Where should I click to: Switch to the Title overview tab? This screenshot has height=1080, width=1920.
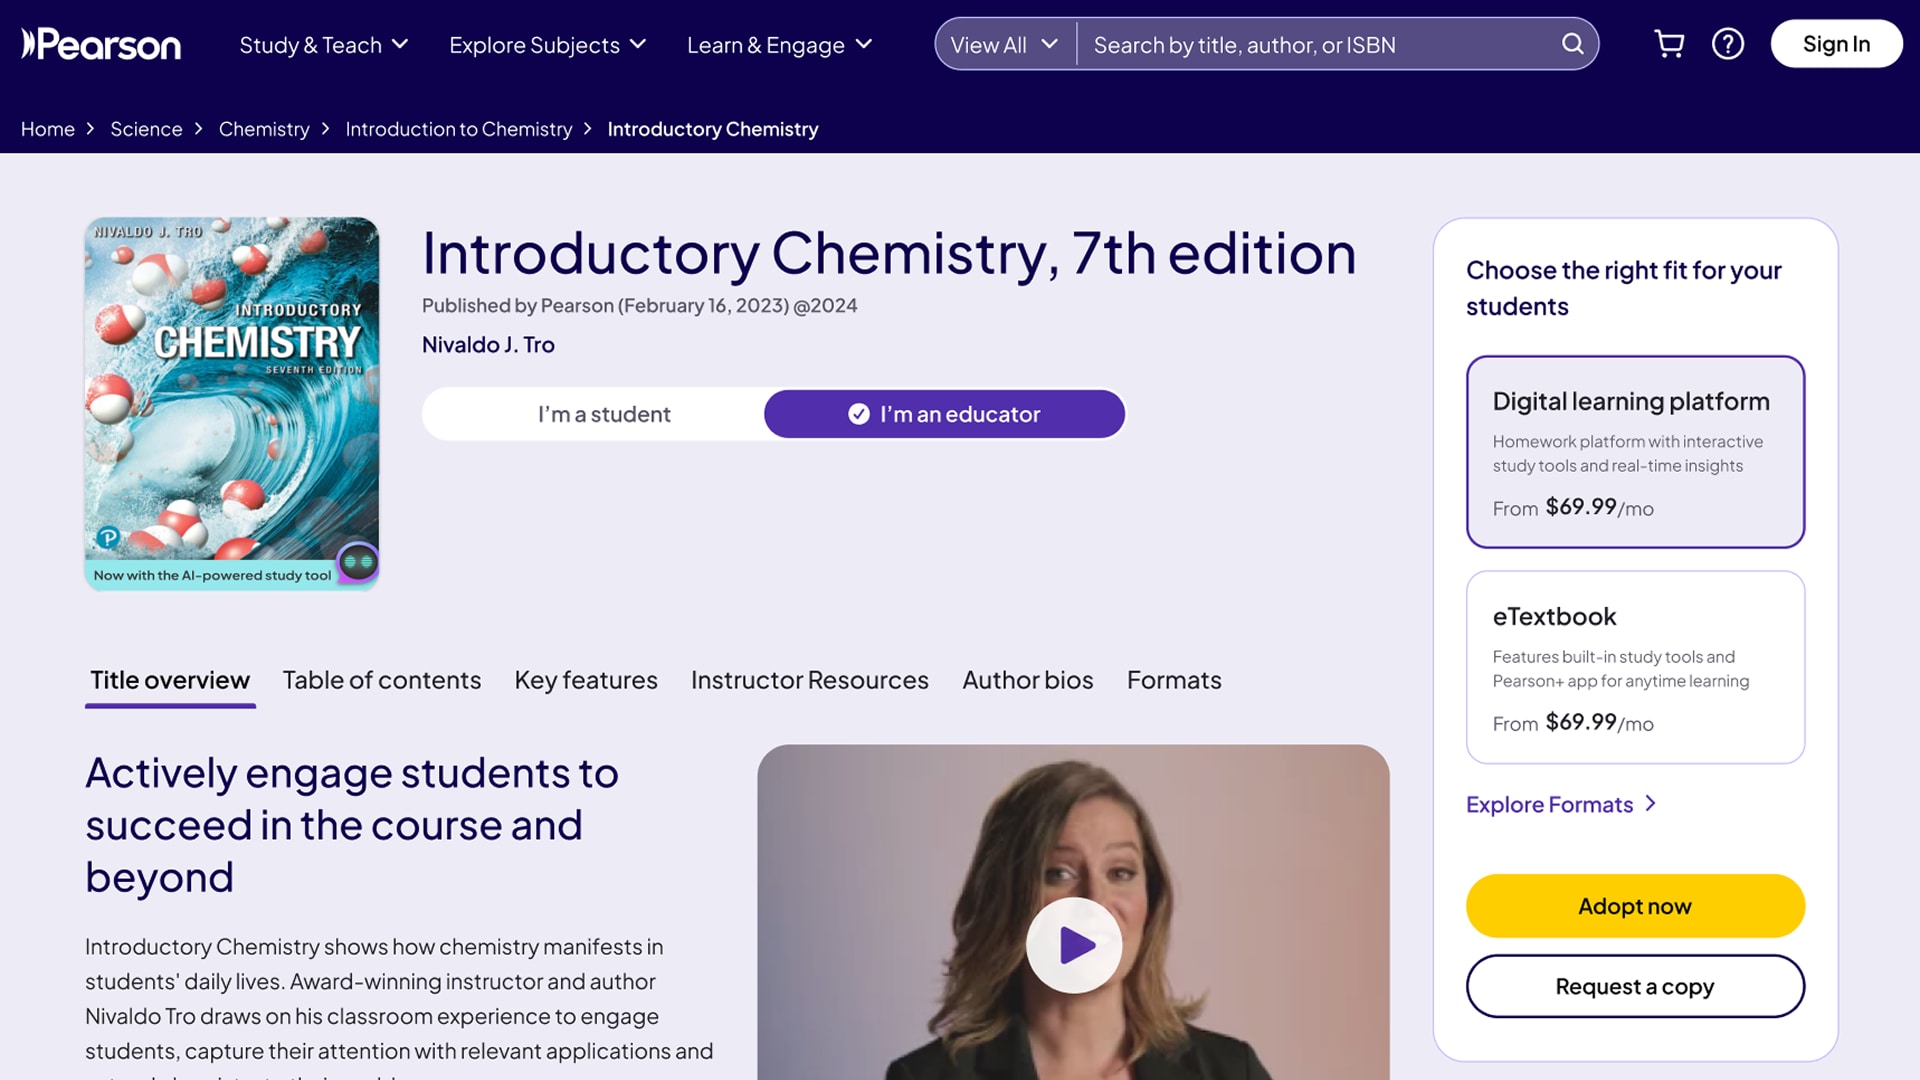point(170,680)
